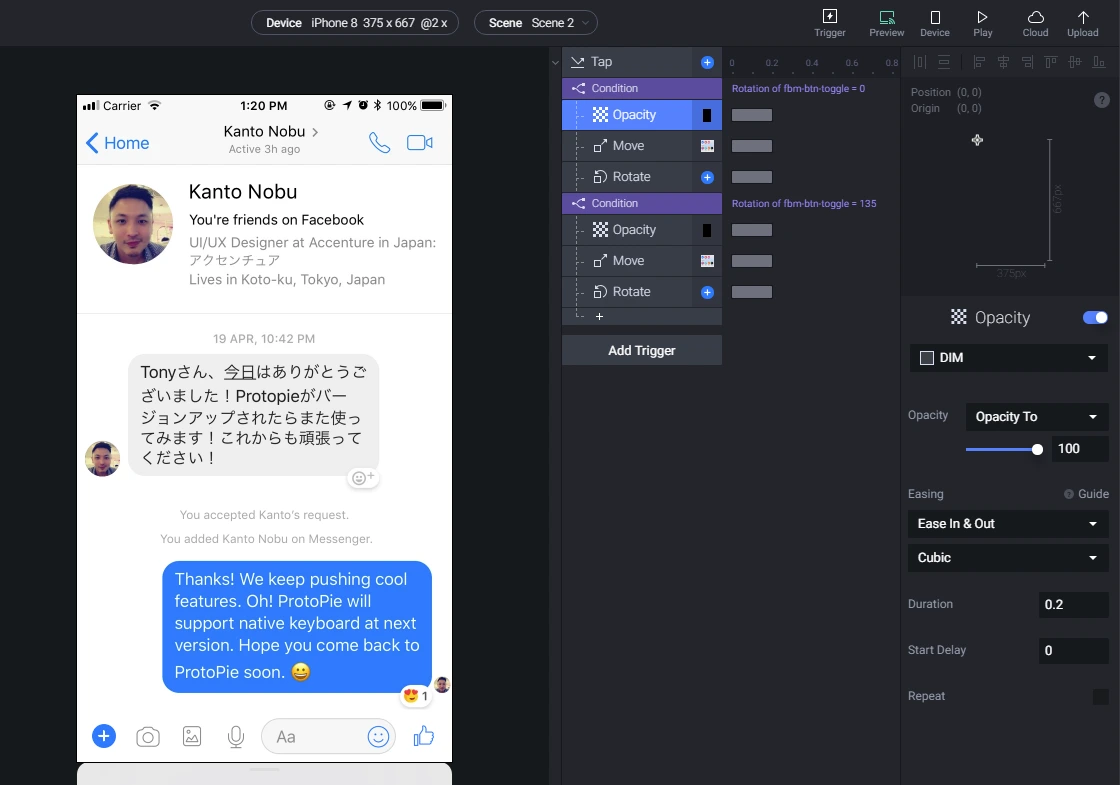Click the distribute vertically icon
The image size is (1120, 785).
click(944, 62)
